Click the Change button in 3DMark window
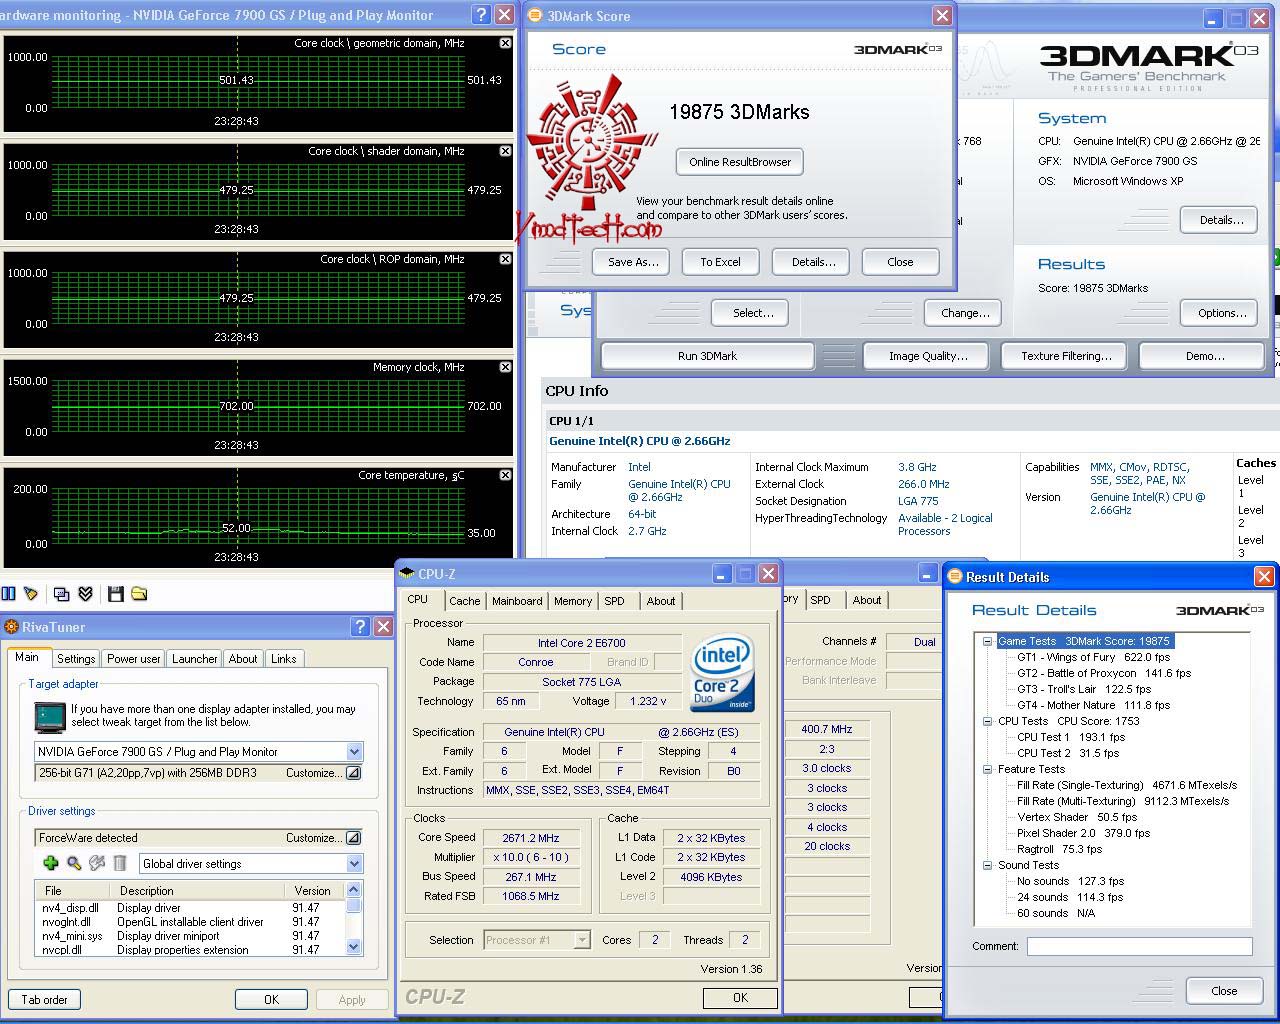Screen dimensions: 1280x1024 pyautogui.click(x=965, y=313)
